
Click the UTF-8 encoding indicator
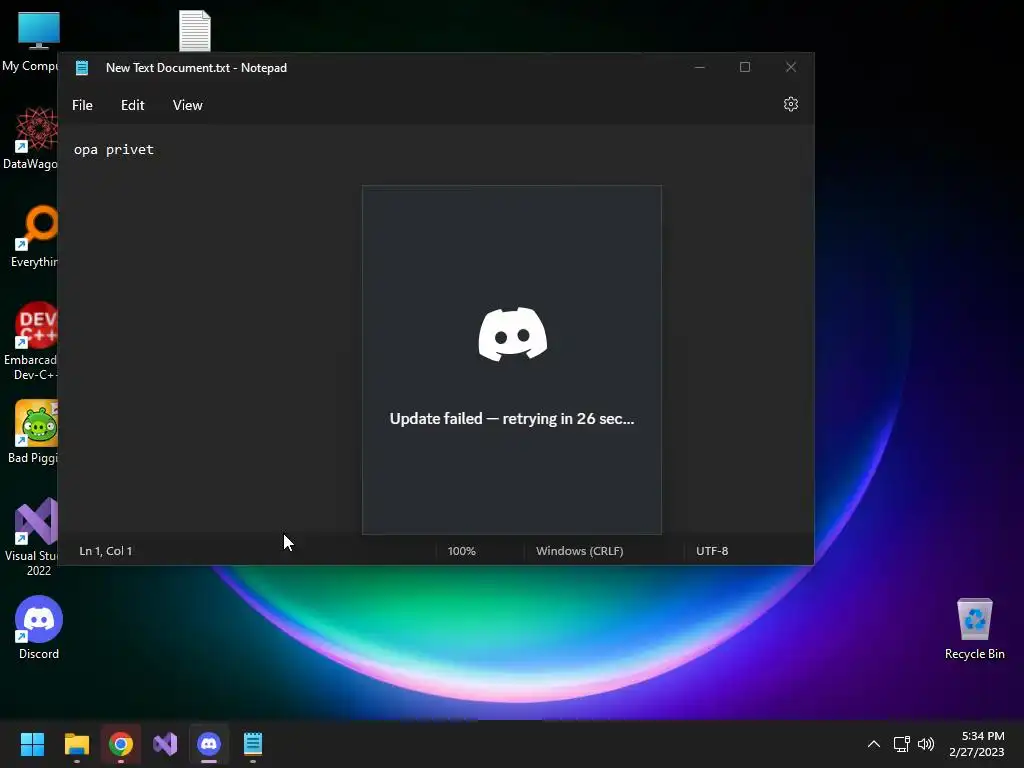712,551
